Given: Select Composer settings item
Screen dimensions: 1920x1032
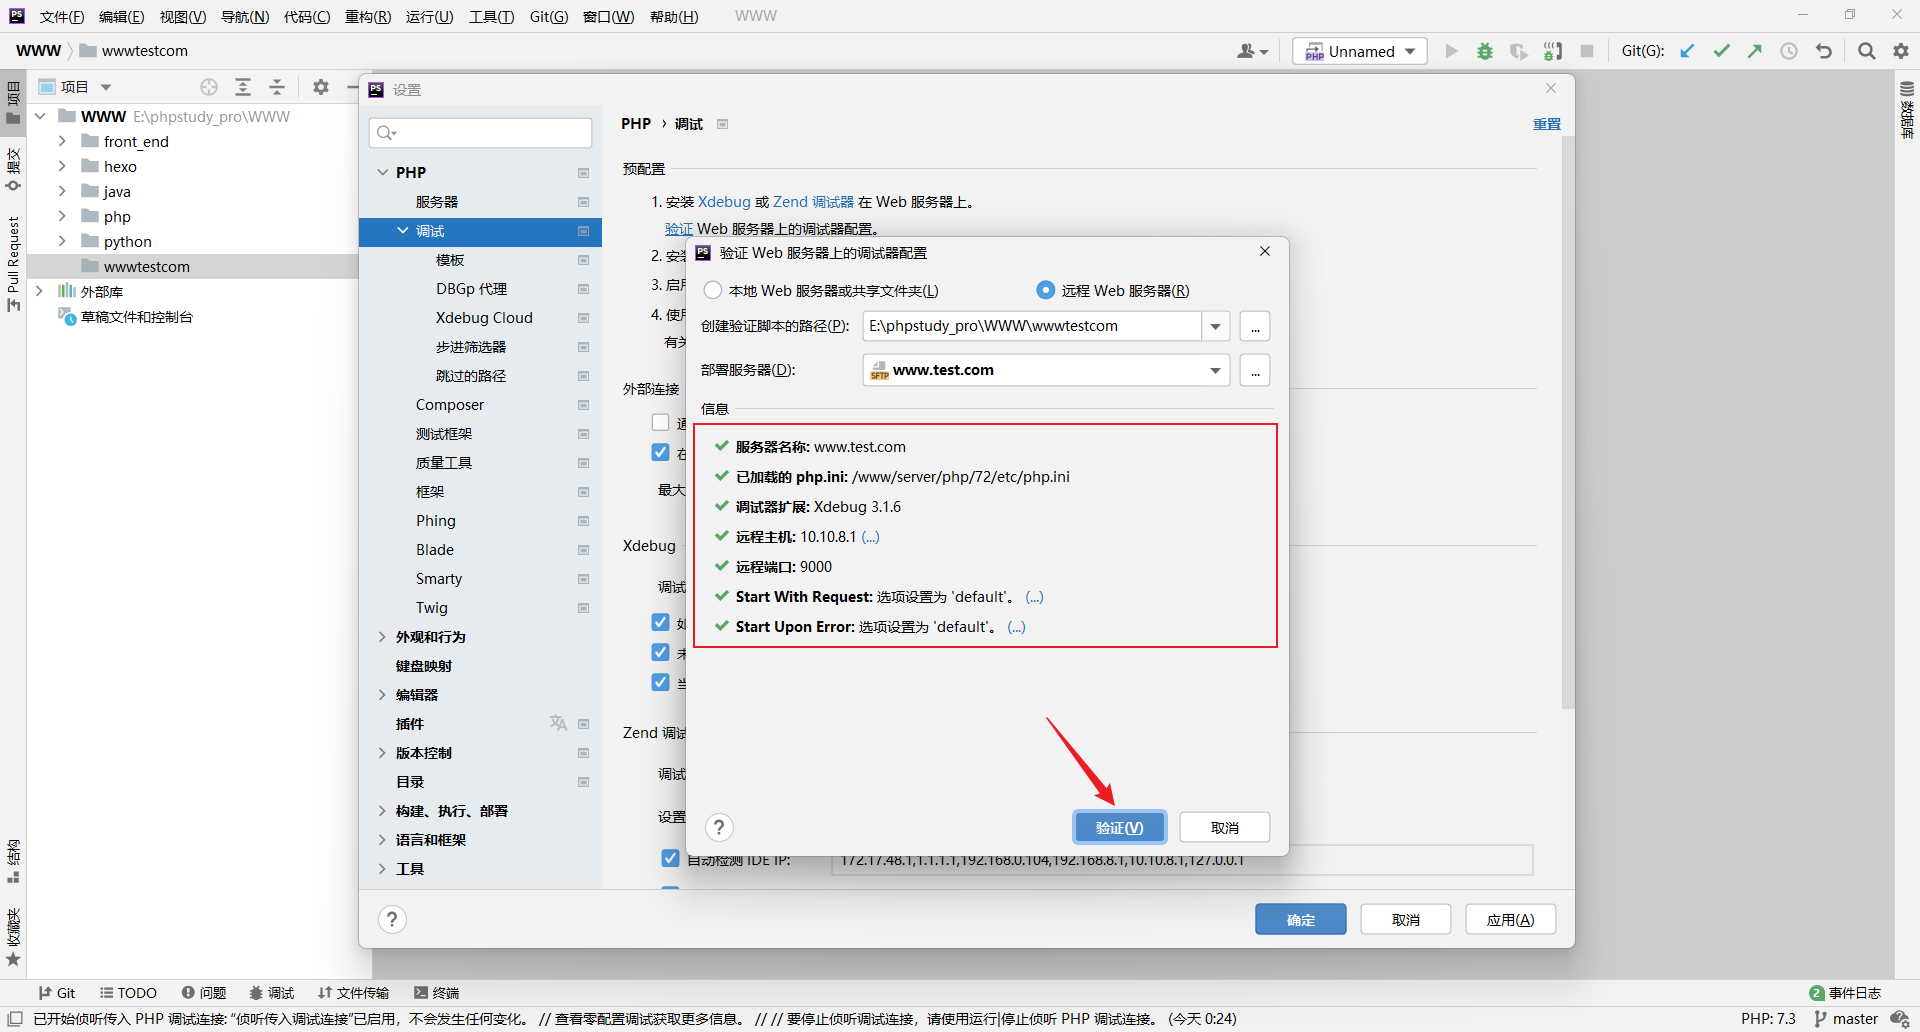Looking at the screenshot, I should pos(450,404).
